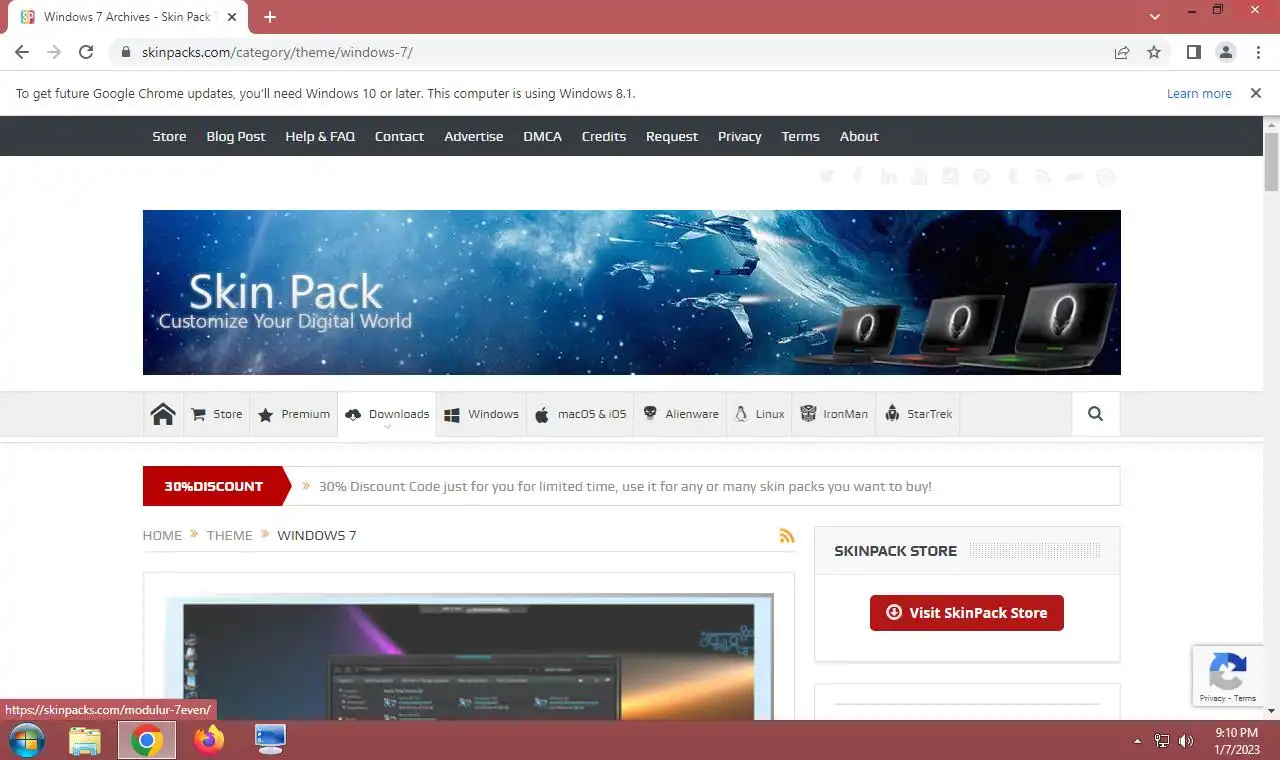View site information lock icon
The height and width of the screenshot is (760, 1280).
coord(126,52)
